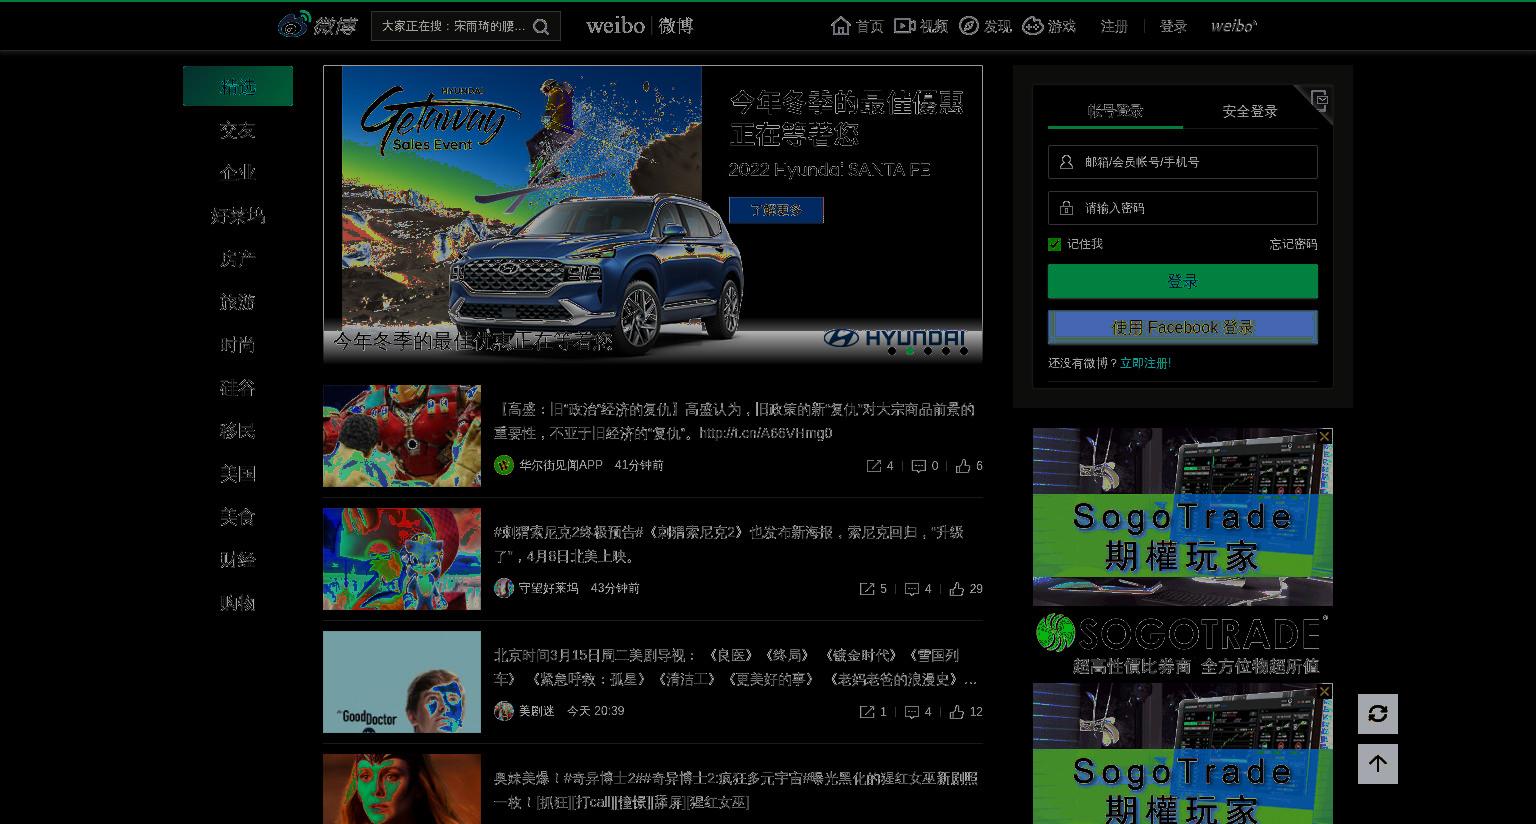Close the lower SogoTrade ad
The height and width of the screenshot is (824, 1536).
tap(1325, 691)
